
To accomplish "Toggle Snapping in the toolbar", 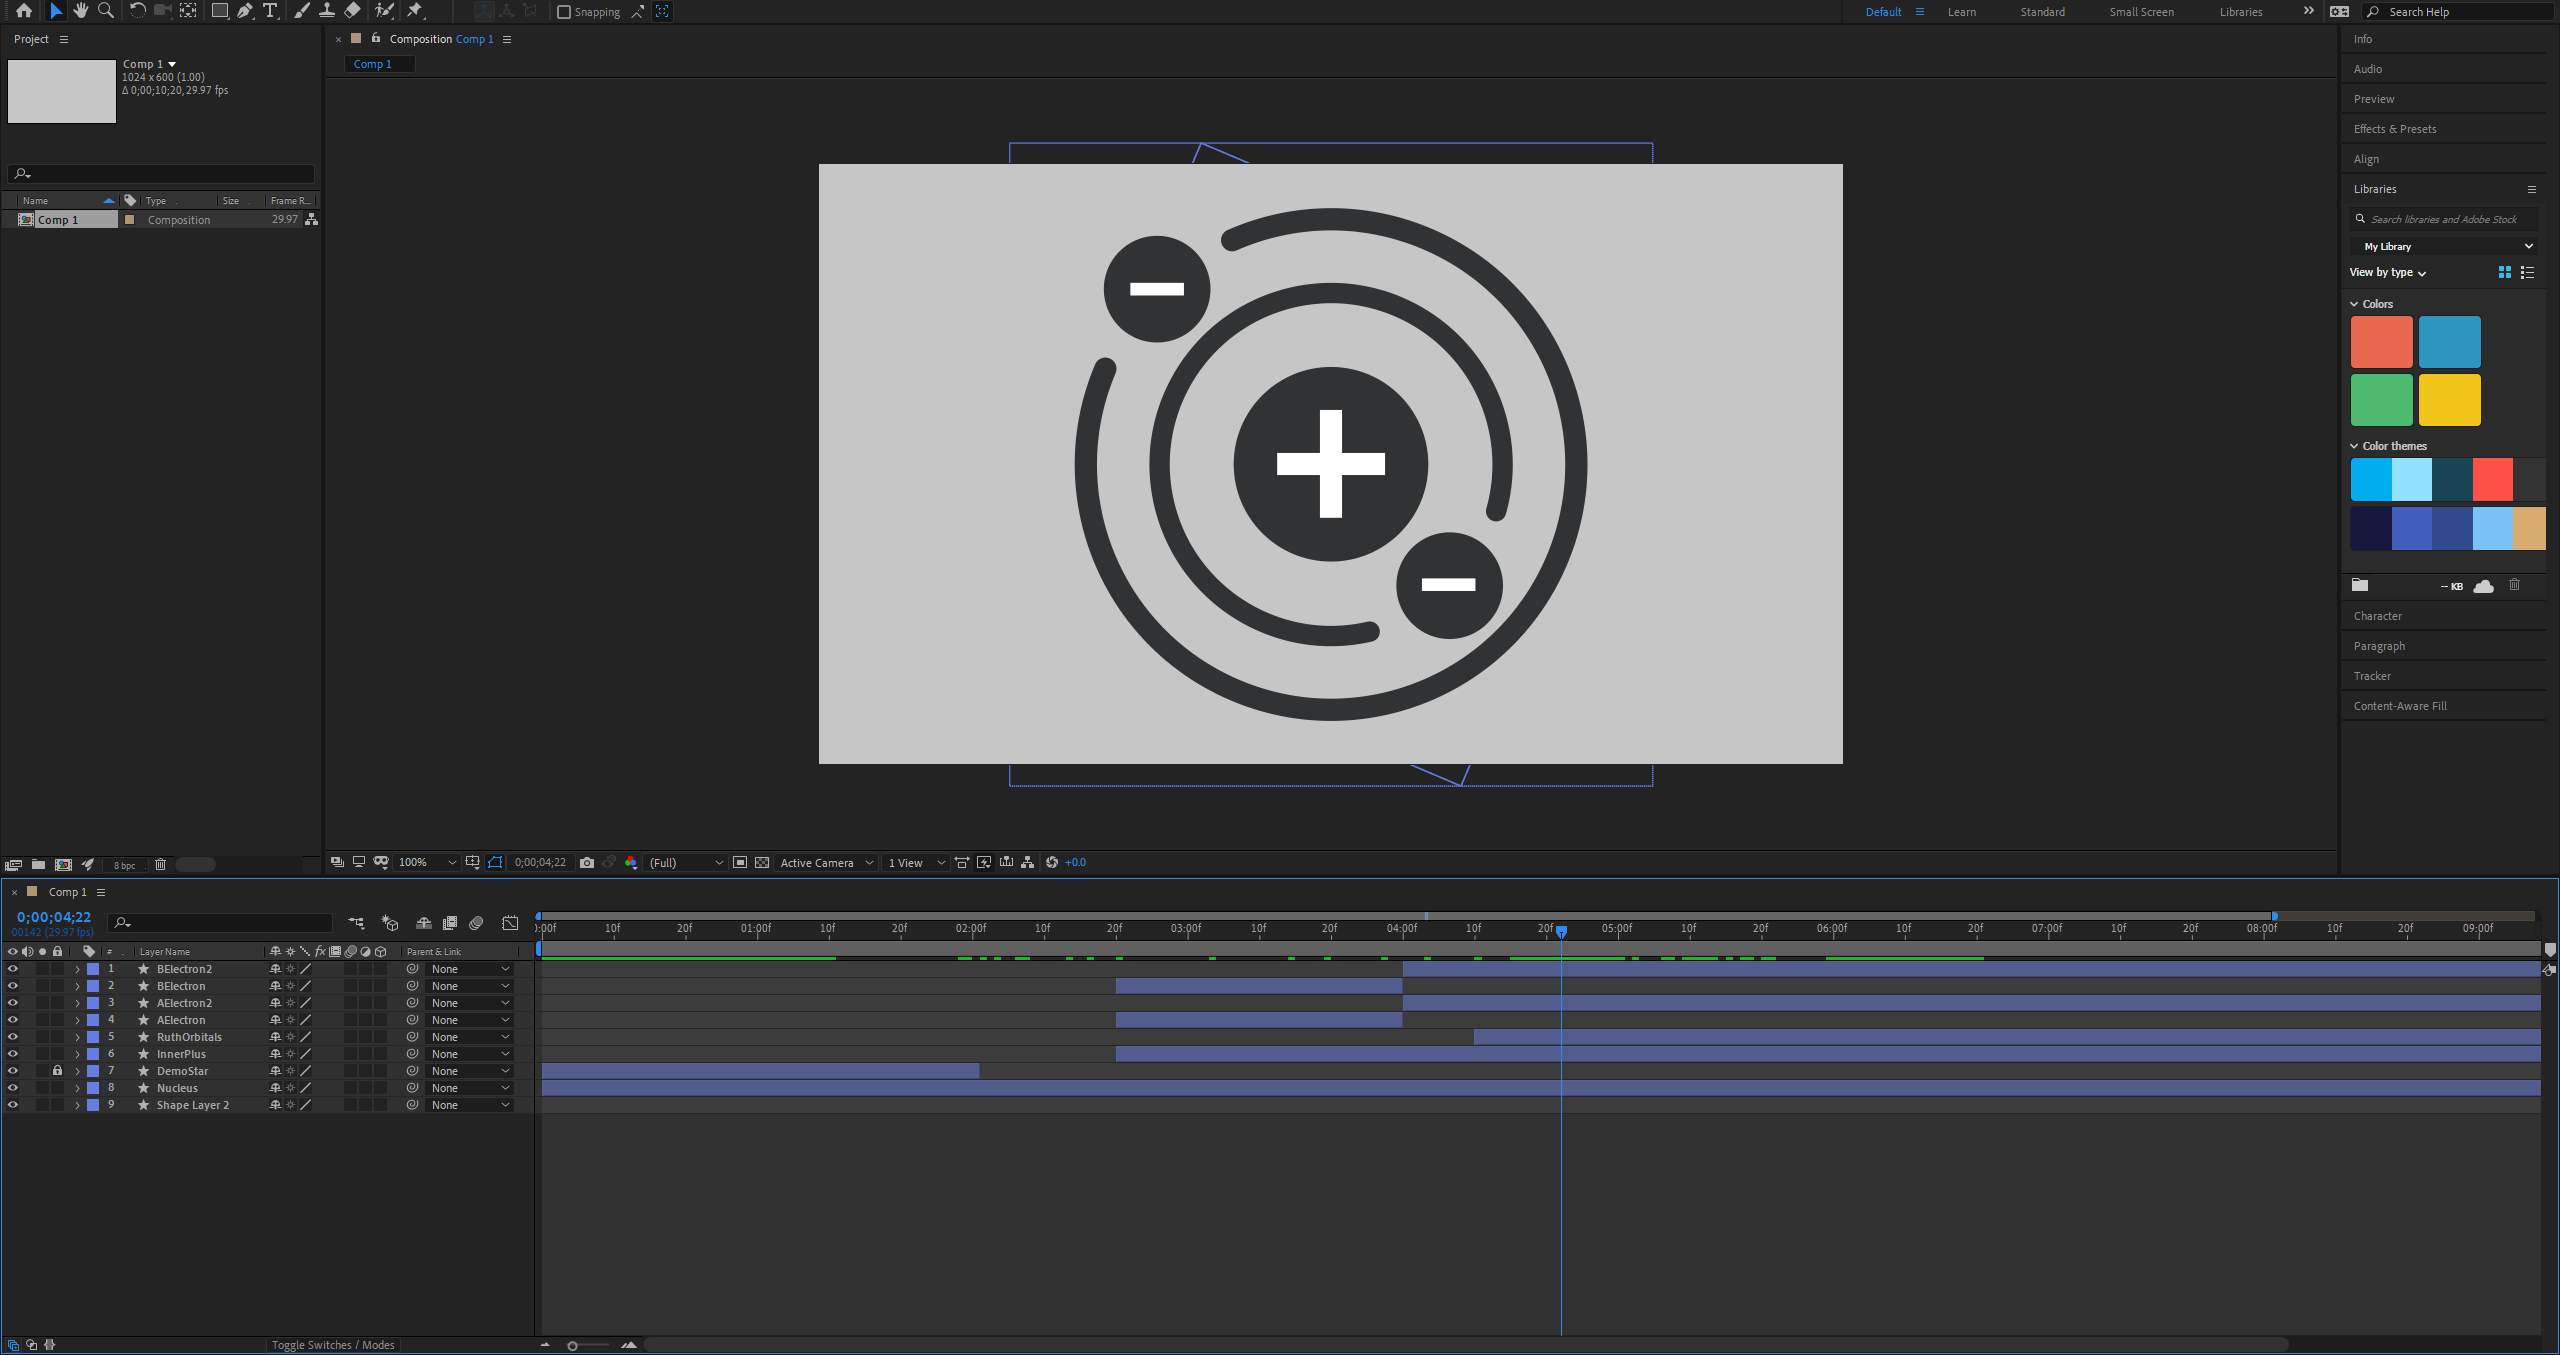I will point(566,11).
